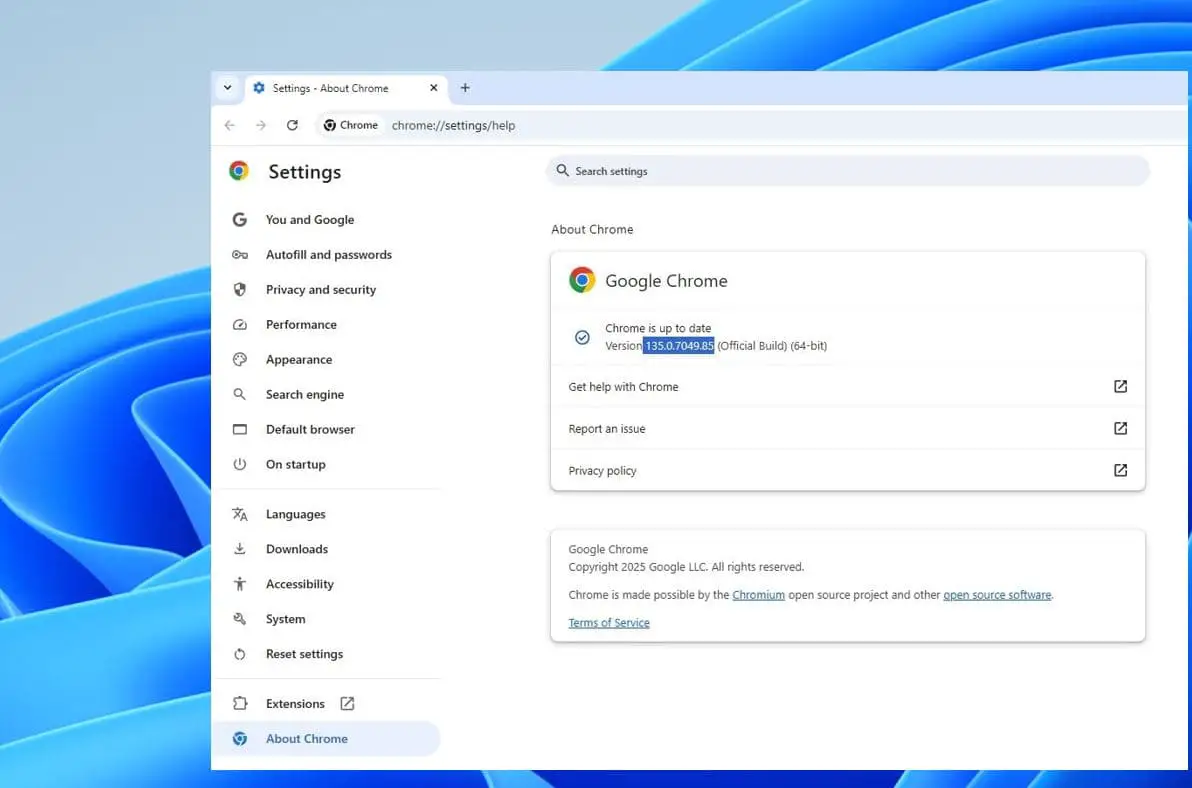Open Extensions from the sidebar
Image resolution: width=1192 pixels, height=788 pixels.
295,704
